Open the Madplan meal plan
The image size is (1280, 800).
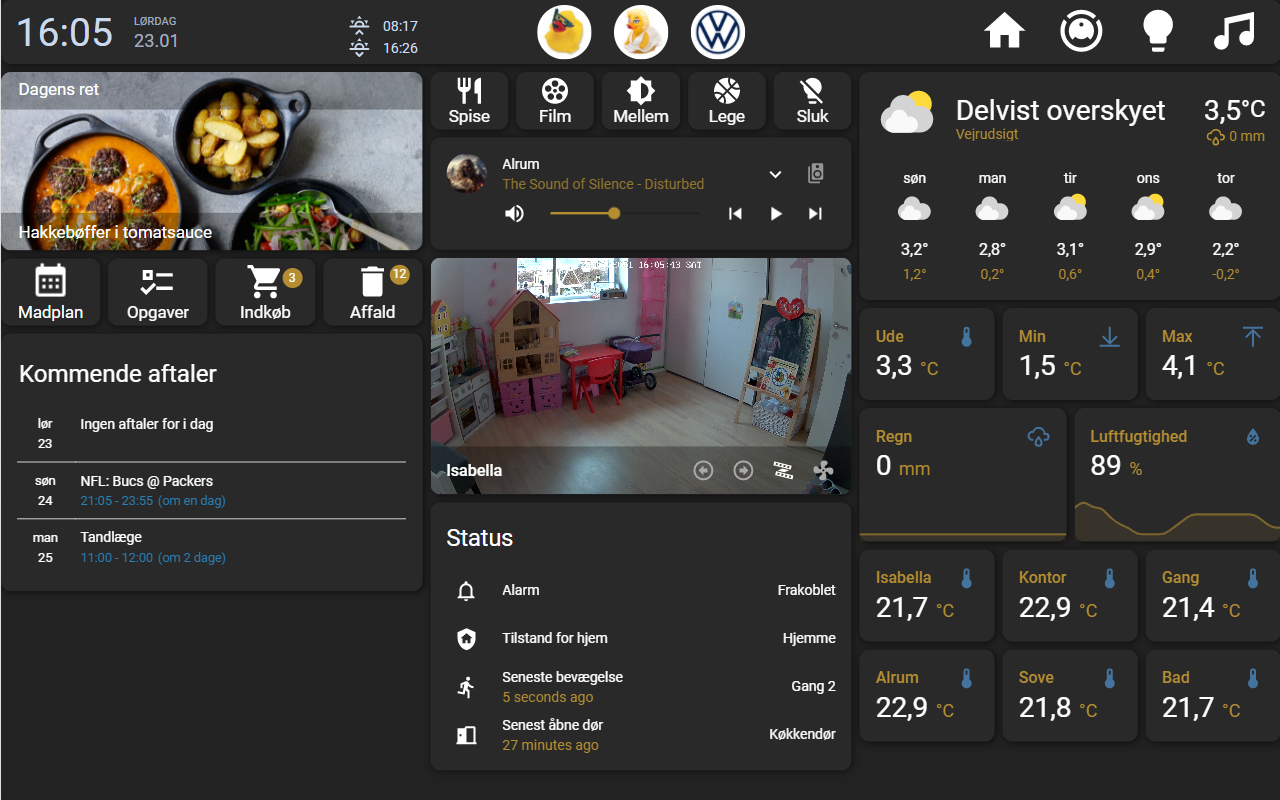click(x=50, y=292)
